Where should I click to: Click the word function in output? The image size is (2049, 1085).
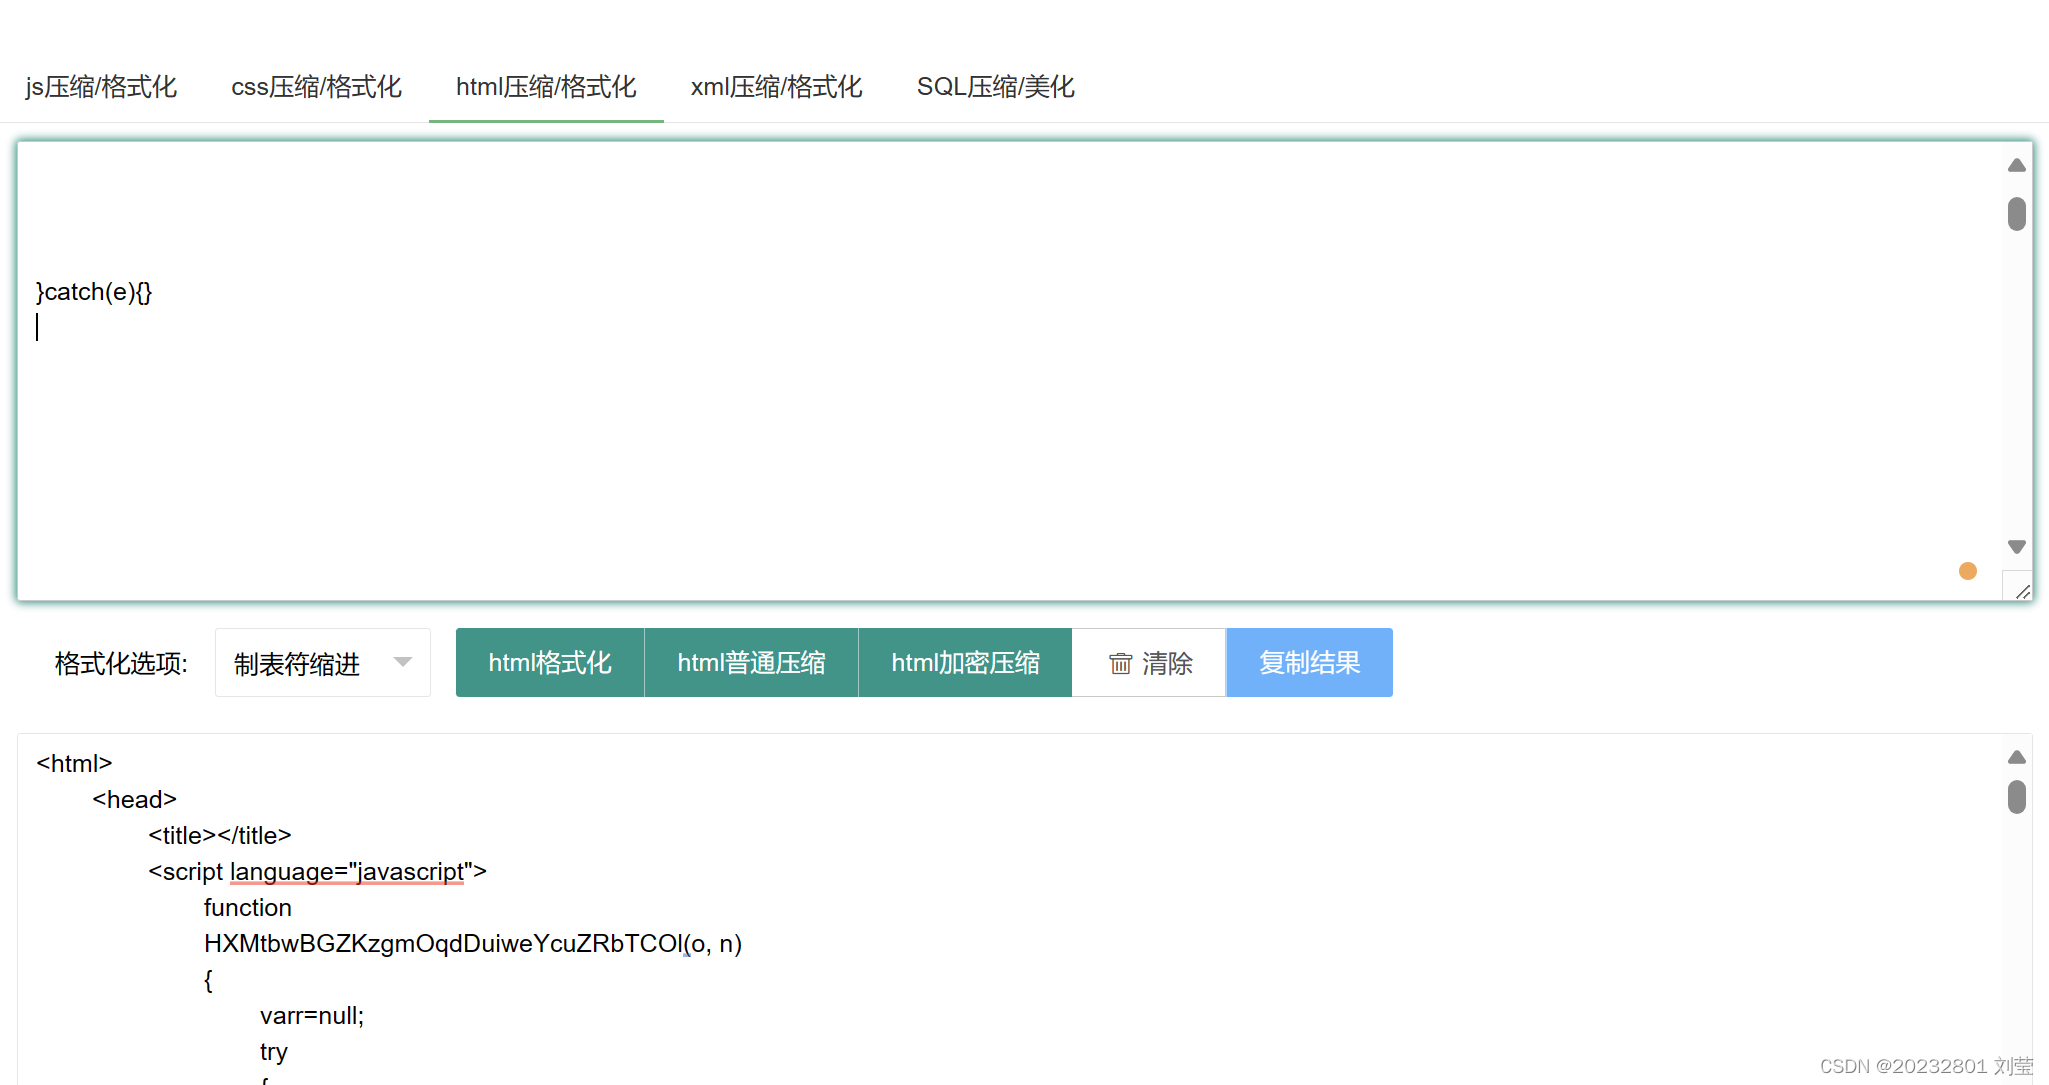[248, 908]
